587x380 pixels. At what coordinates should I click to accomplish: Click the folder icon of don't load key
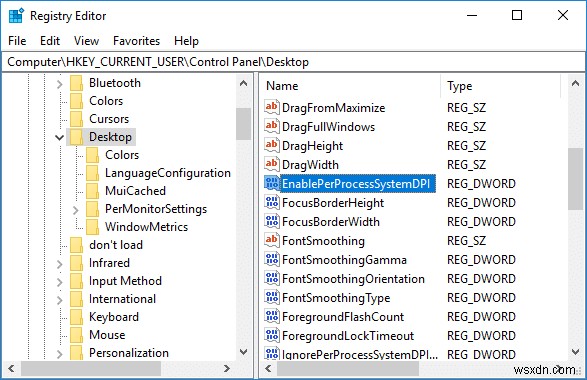tap(77, 245)
